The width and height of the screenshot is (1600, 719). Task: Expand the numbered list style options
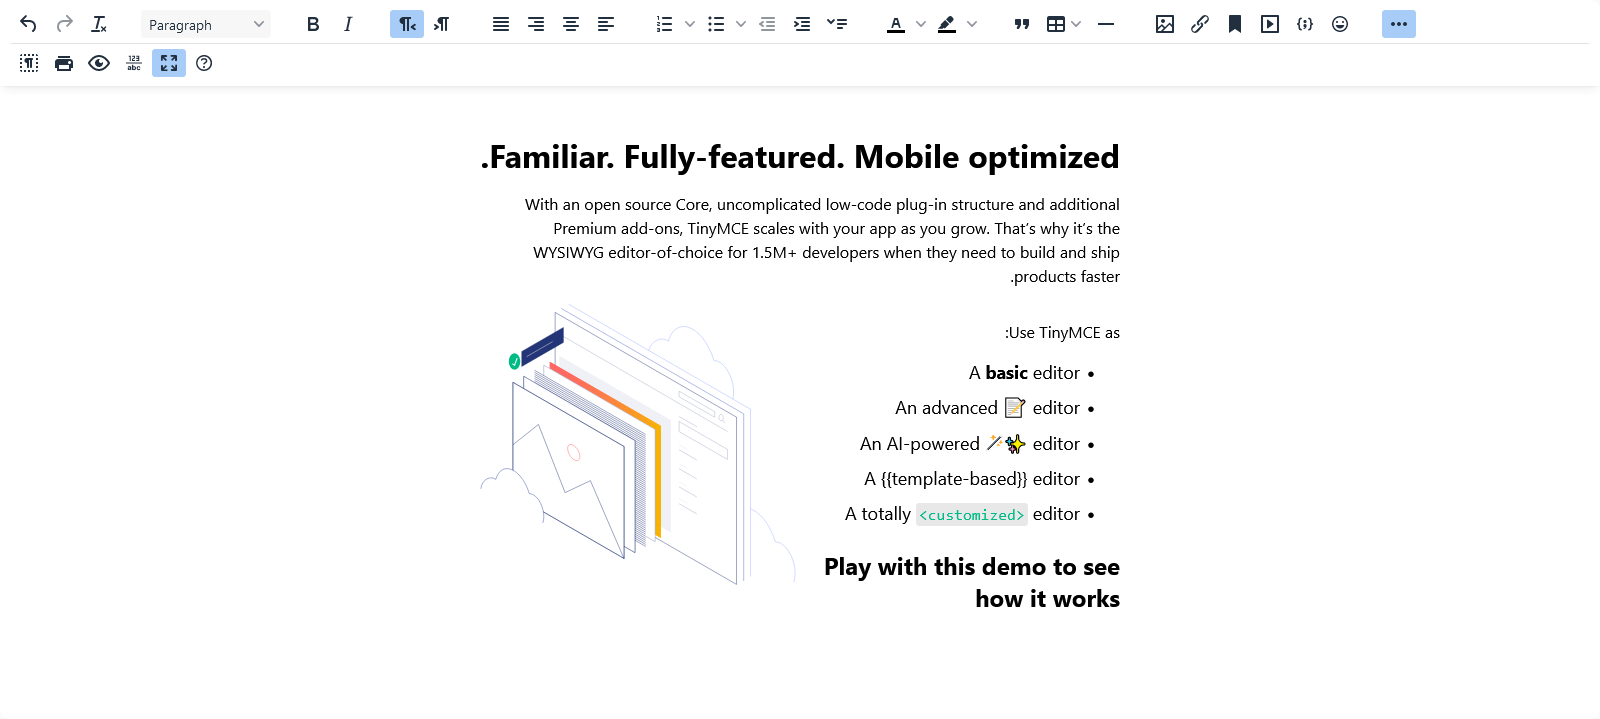click(x=690, y=24)
